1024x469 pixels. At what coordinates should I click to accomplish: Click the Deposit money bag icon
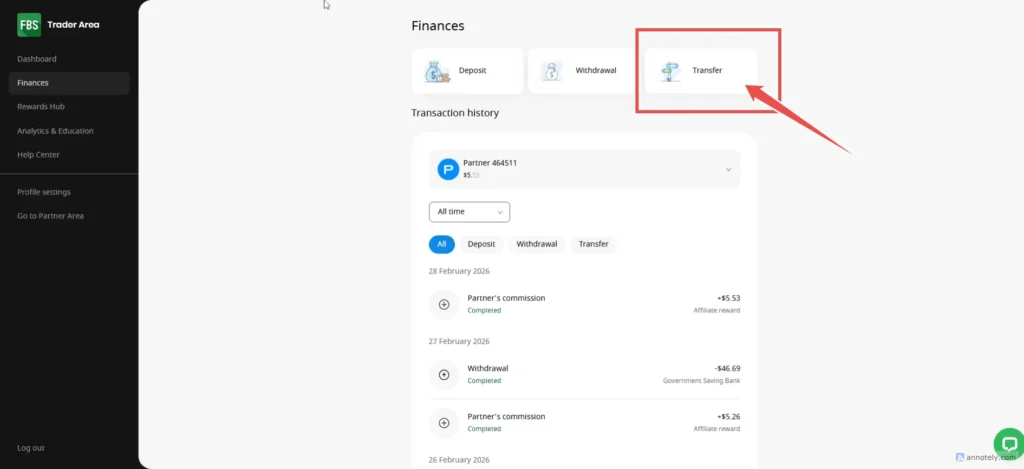tap(435, 71)
